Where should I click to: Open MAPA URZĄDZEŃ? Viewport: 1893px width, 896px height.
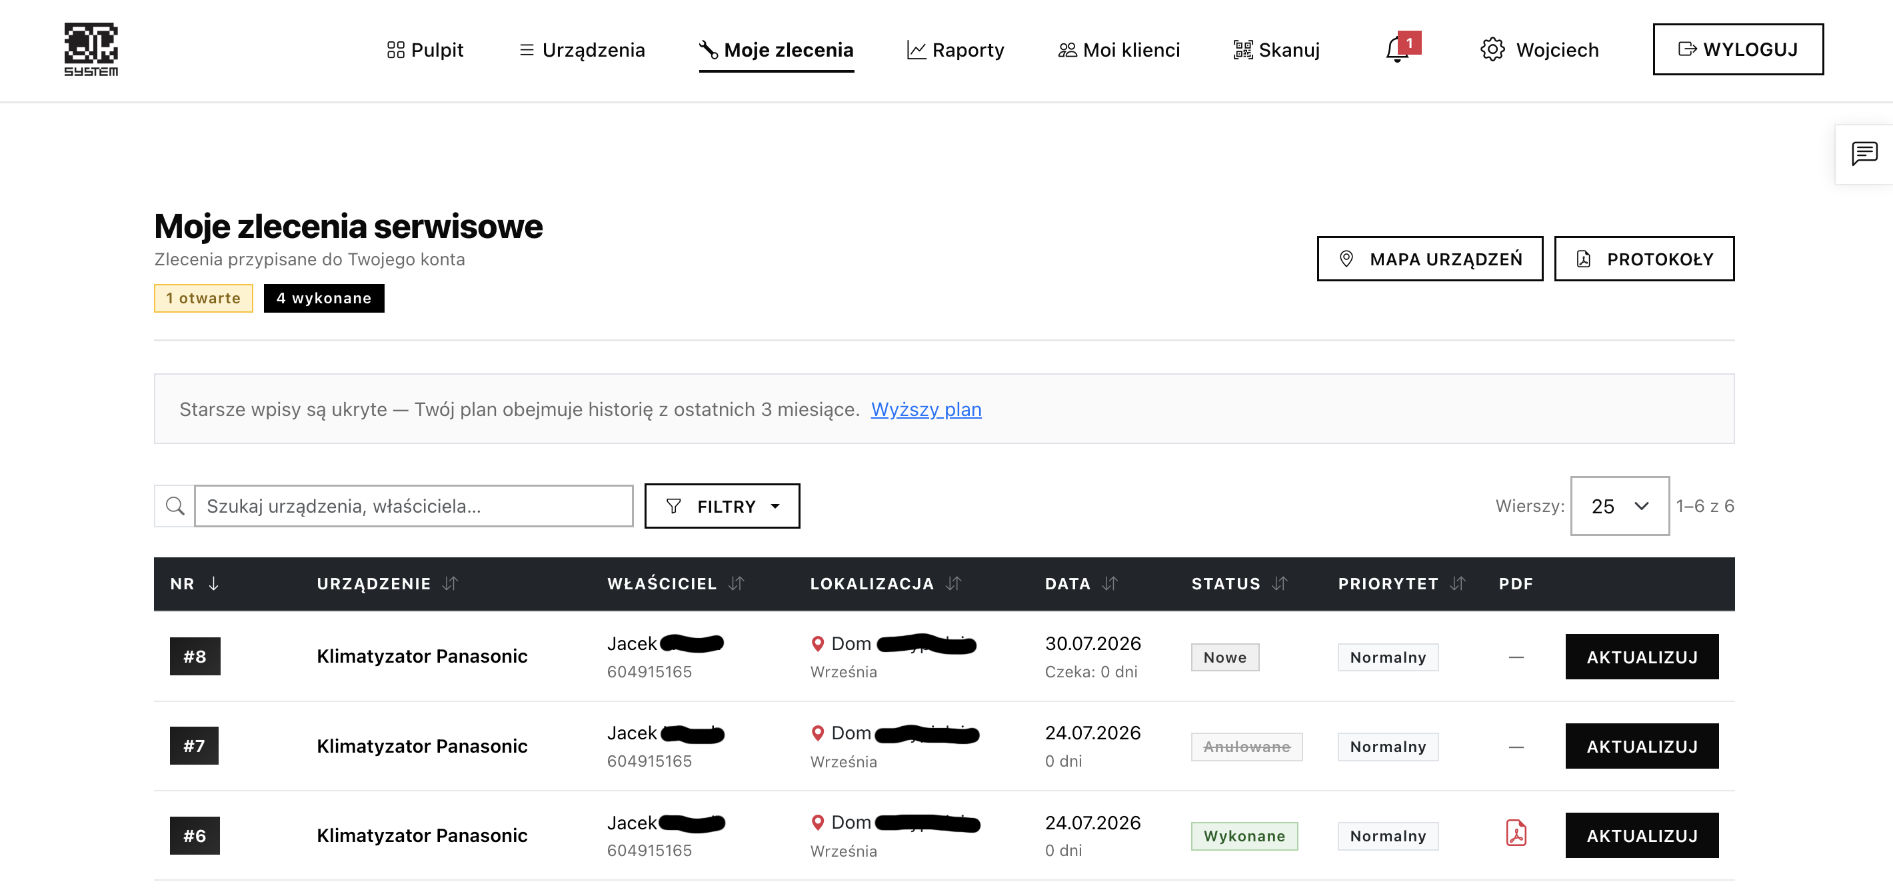point(1430,259)
